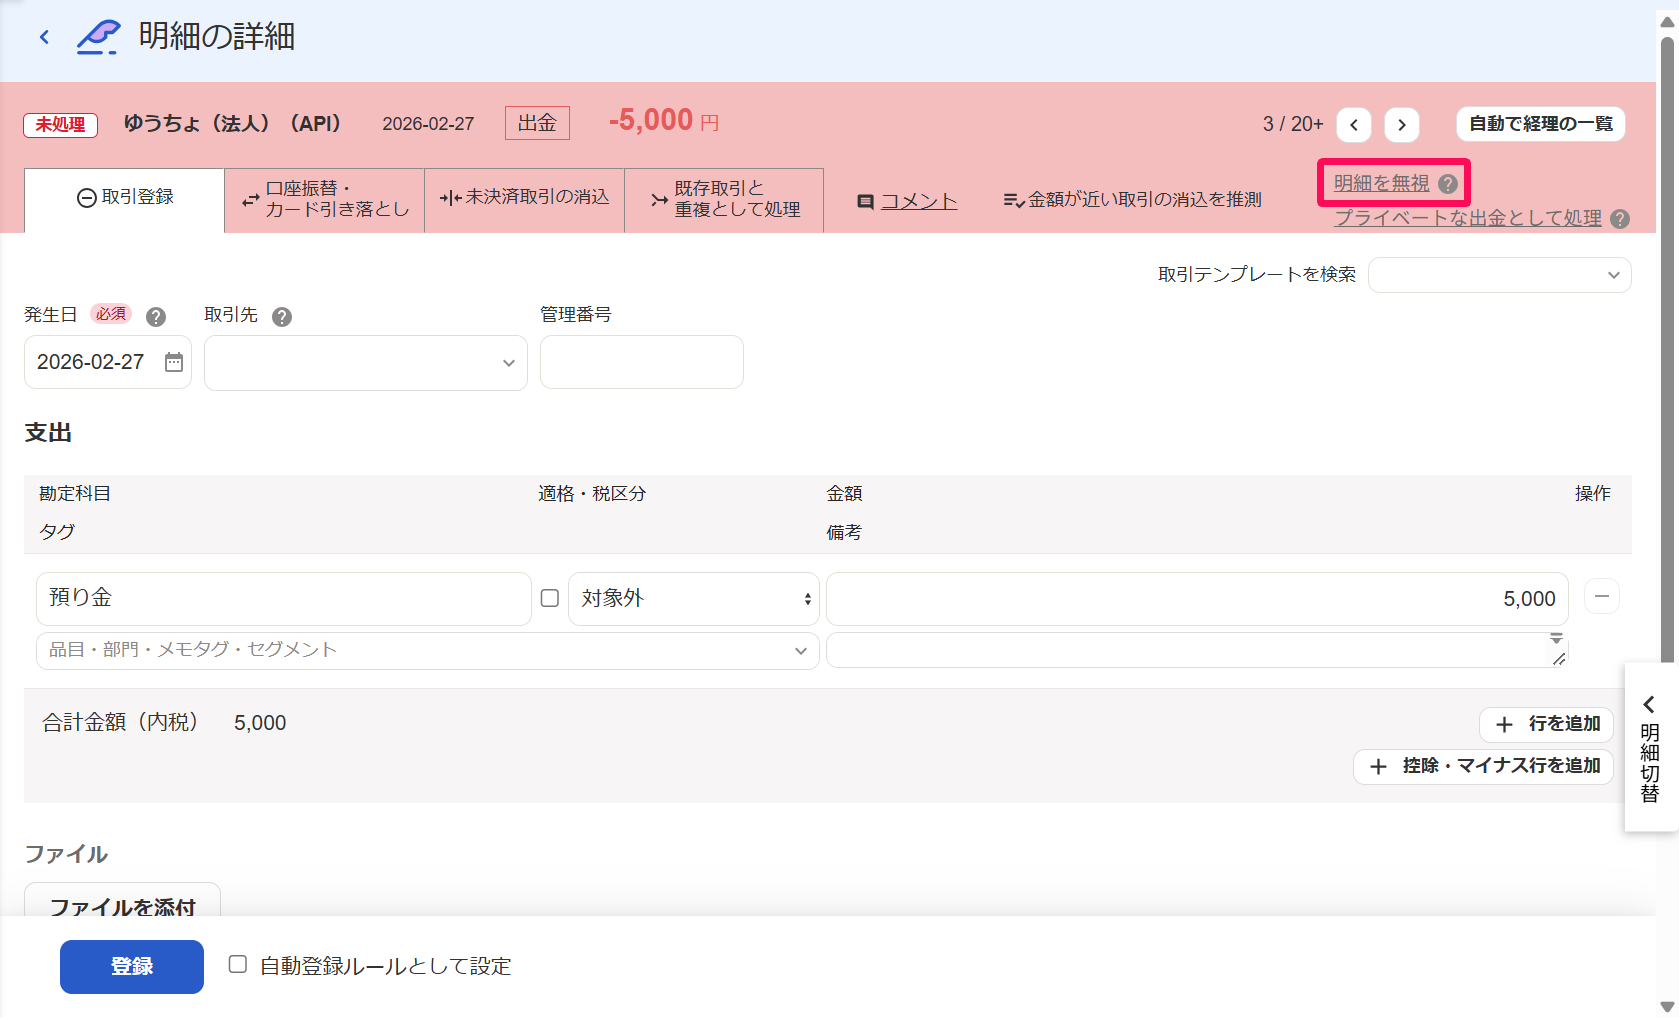Click the 勘定科目 field showing 預り金
The height and width of the screenshot is (1018, 1679).
point(284,599)
